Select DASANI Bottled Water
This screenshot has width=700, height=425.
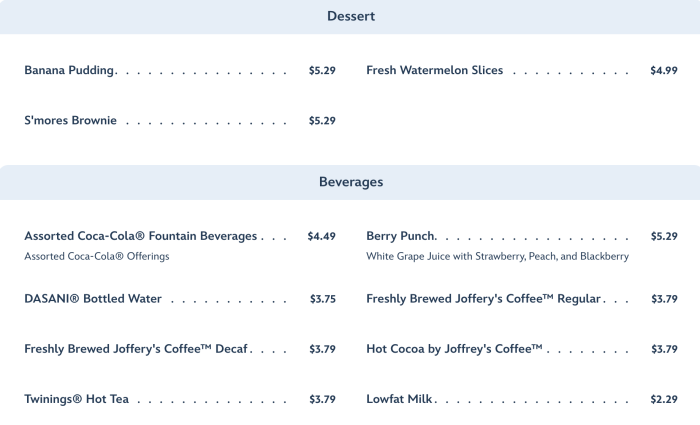click(93, 299)
